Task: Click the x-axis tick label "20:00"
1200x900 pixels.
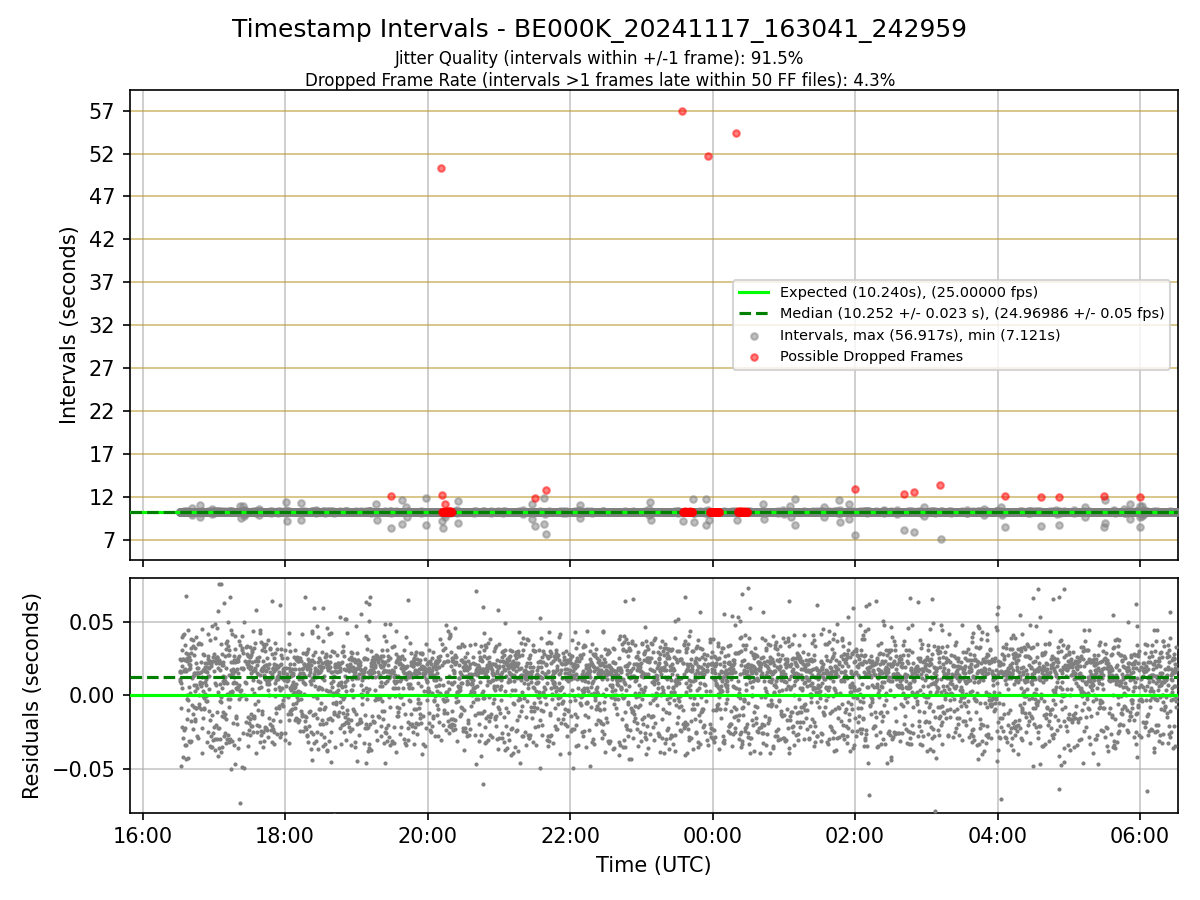Action: point(428,834)
